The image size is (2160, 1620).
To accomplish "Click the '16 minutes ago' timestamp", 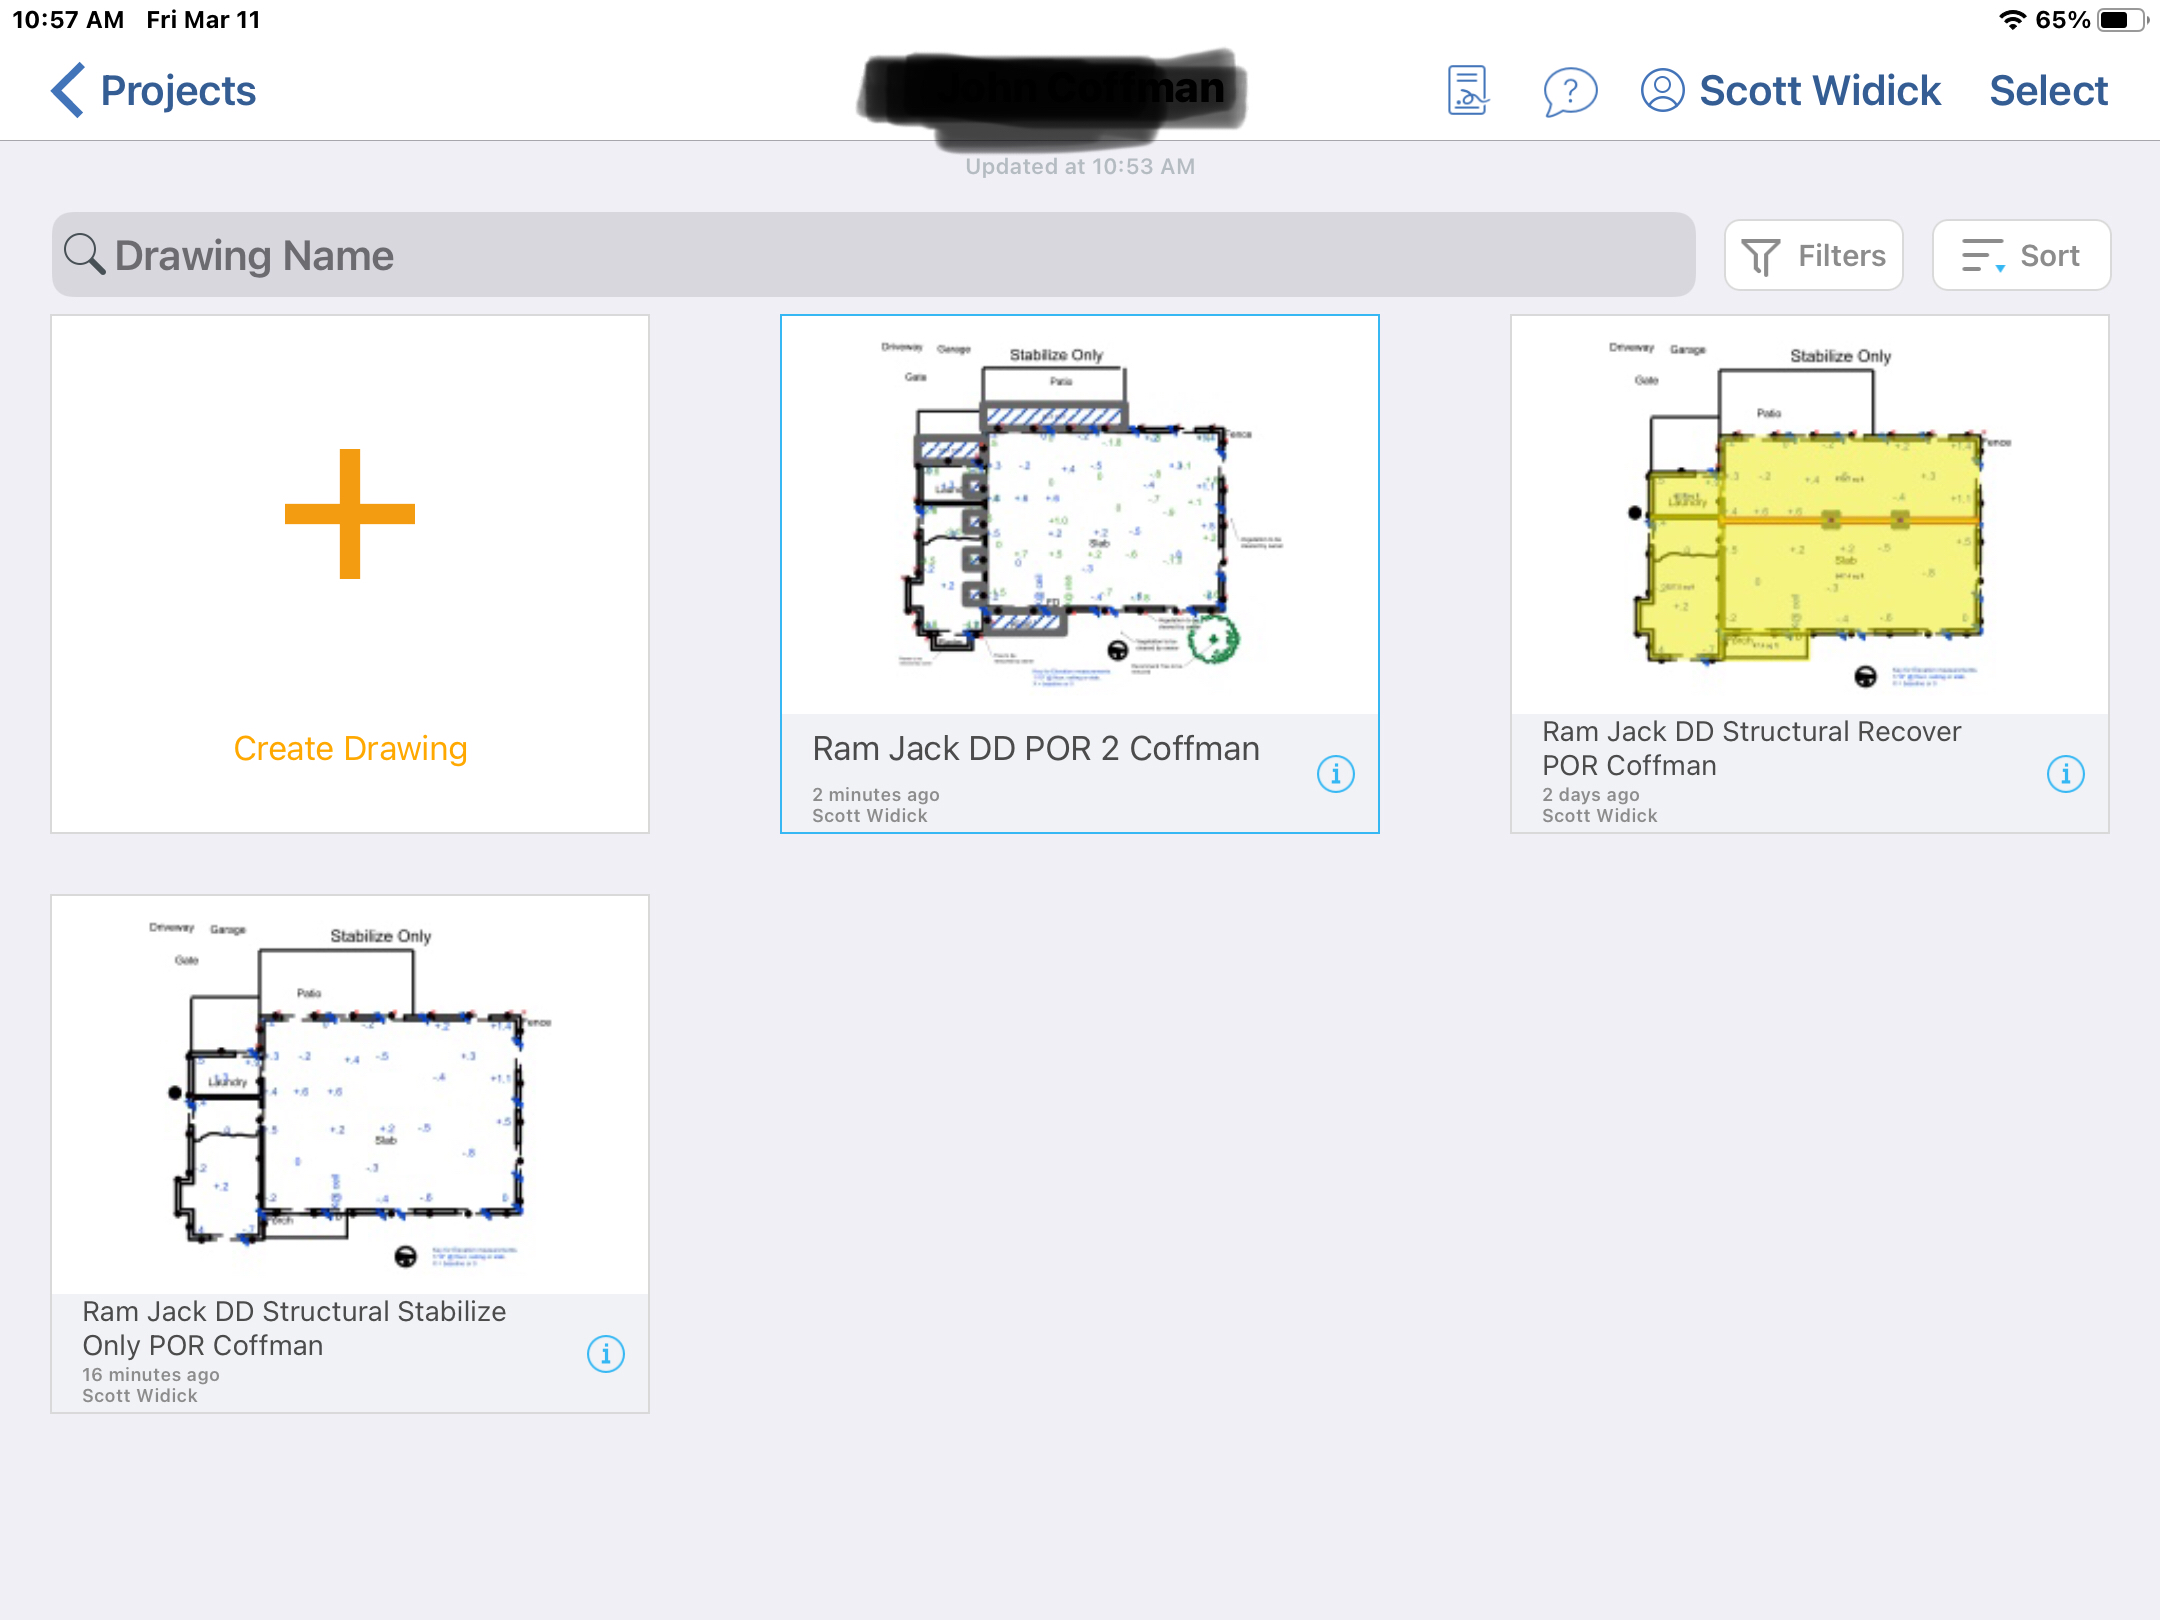I will click(151, 1374).
